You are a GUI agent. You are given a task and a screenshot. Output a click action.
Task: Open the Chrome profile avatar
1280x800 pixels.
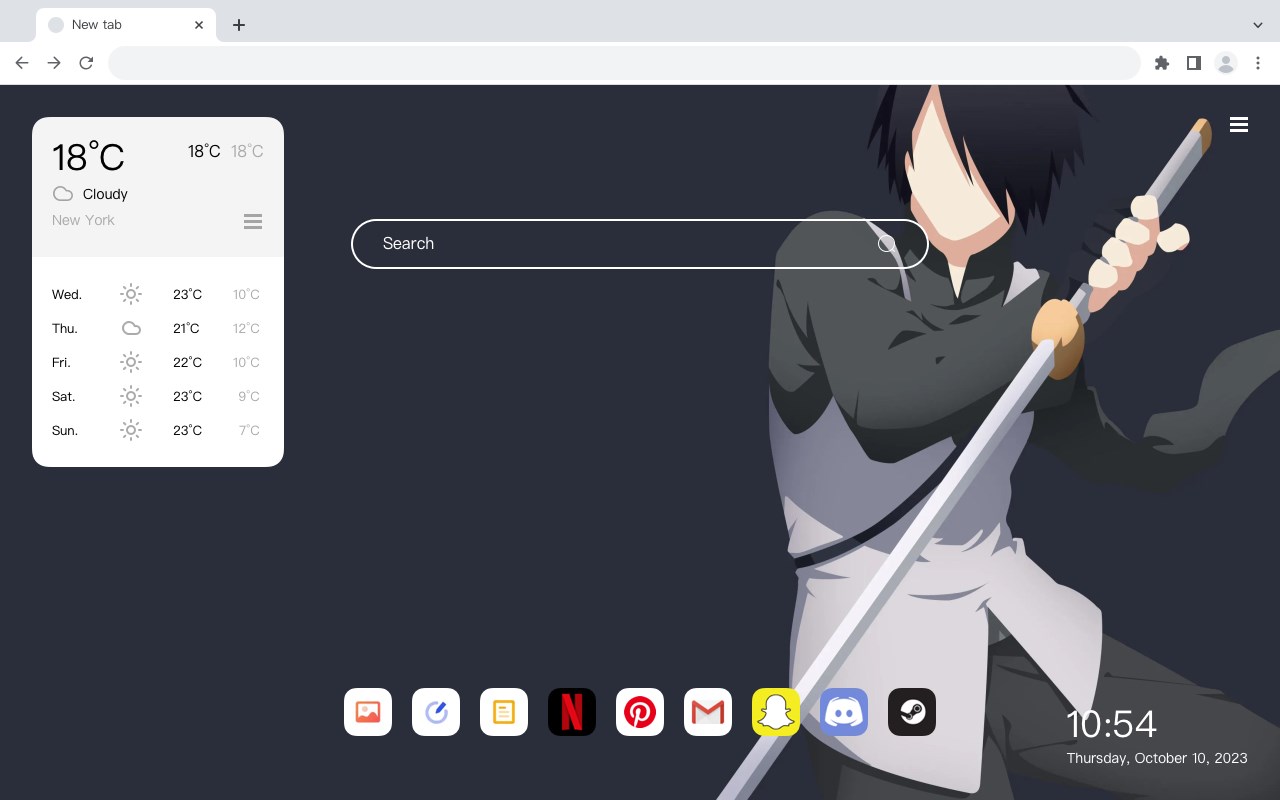pos(1226,63)
